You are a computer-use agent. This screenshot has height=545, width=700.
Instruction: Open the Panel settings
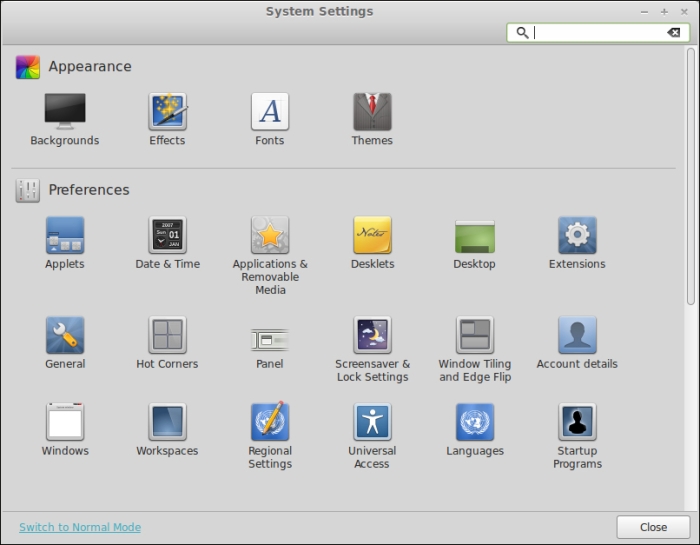pyautogui.click(x=270, y=348)
